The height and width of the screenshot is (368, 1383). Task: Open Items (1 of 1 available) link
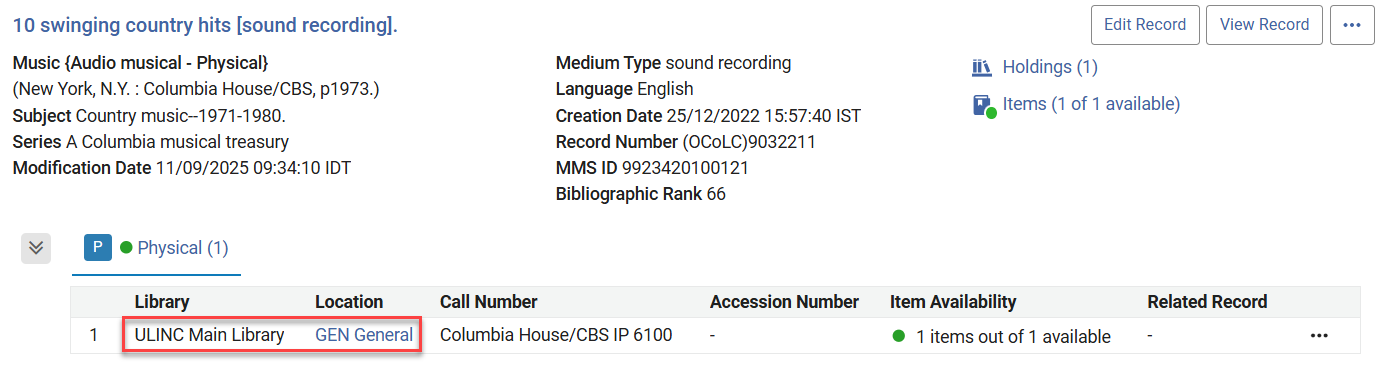(x=1091, y=104)
